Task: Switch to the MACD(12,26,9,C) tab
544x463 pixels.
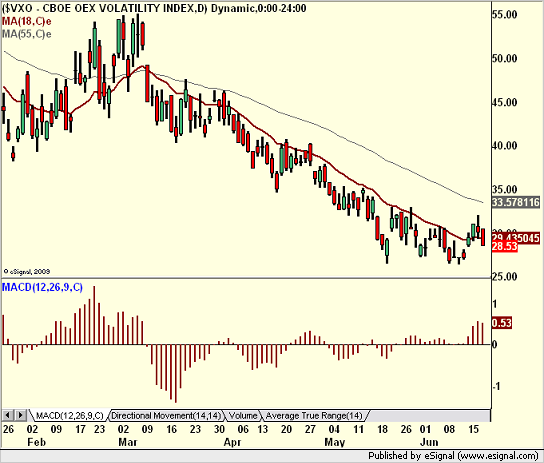Action: [x=69, y=415]
